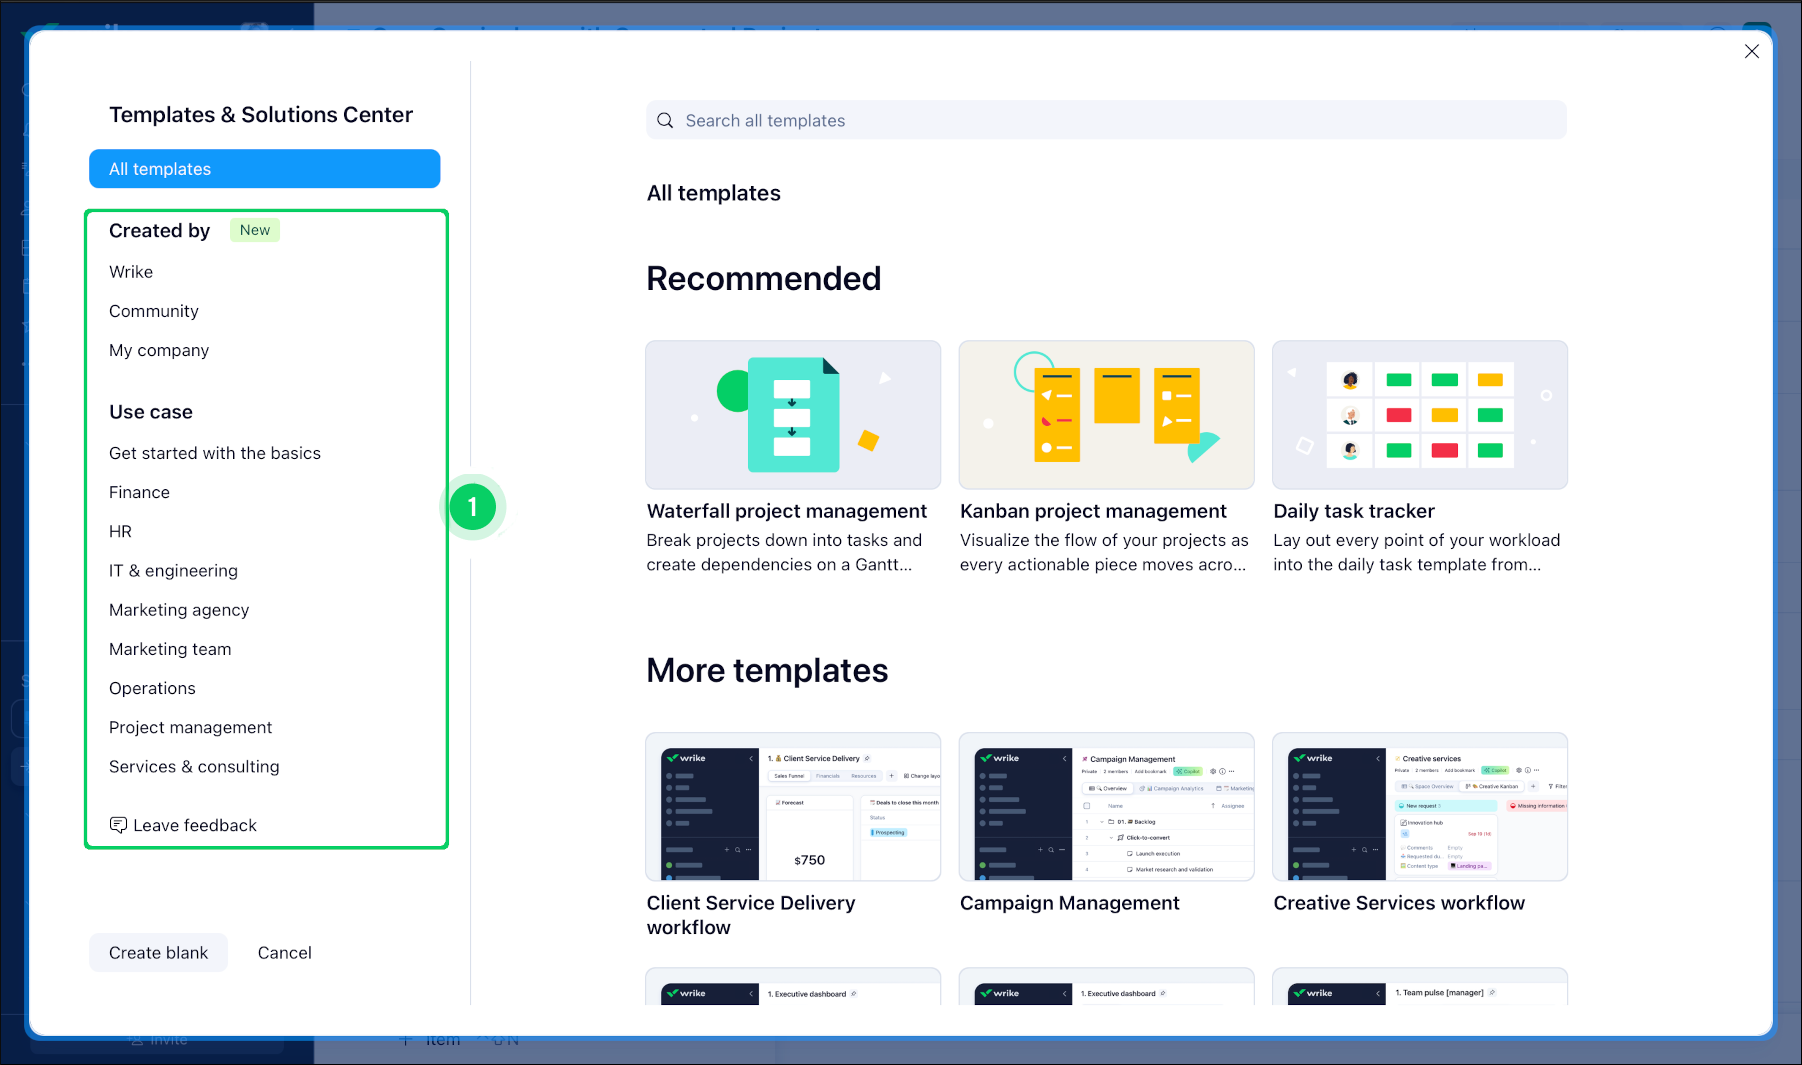Filter templates created by Community
The width and height of the screenshot is (1802, 1065).
tap(154, 311)
